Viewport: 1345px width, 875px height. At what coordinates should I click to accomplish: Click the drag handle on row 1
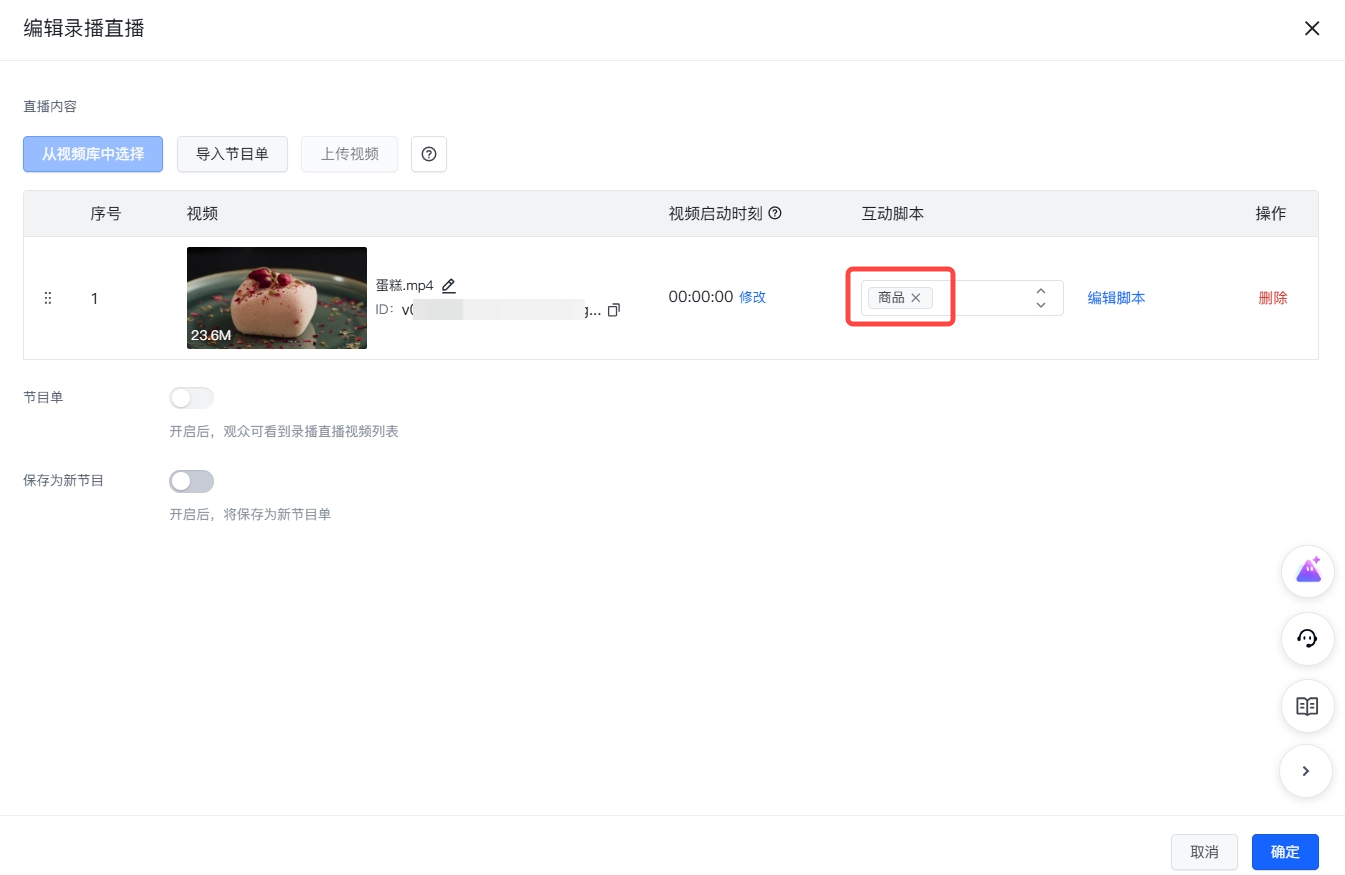click(x=48, y=298)
